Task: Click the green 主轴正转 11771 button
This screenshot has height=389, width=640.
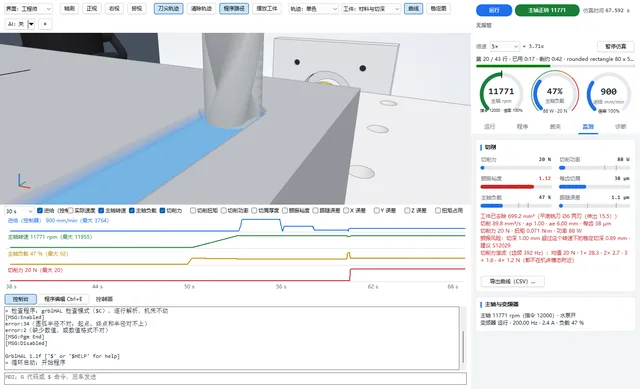Action: click(x=547, y=10)
